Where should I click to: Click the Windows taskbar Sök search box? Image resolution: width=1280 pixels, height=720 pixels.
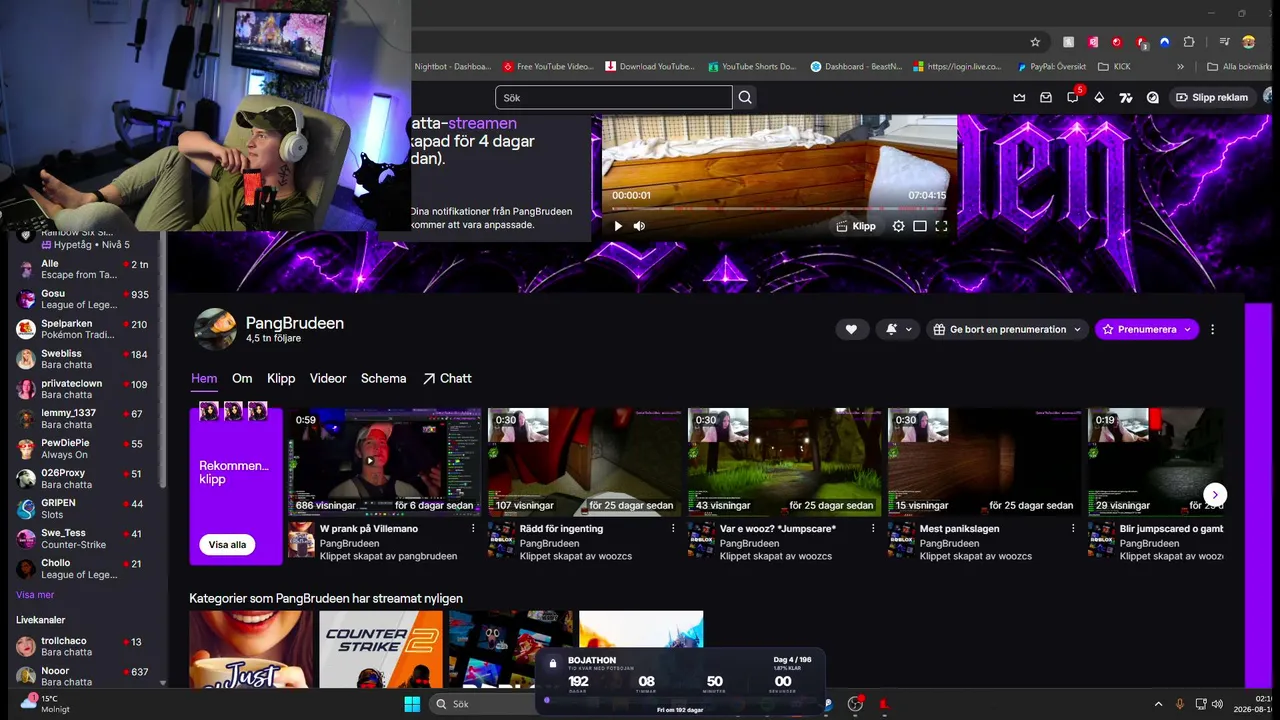point(485,704)
